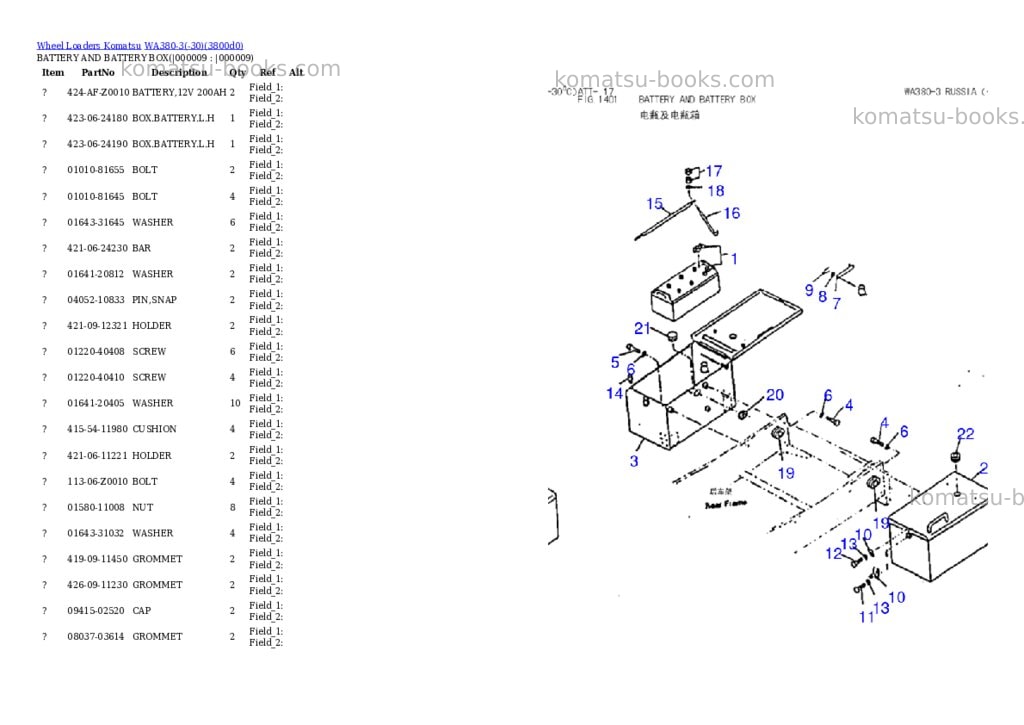Click callout number 1 beside battery
This screenshot has height=725, width=1024.
pyautogui.click(x=734, y=259)
